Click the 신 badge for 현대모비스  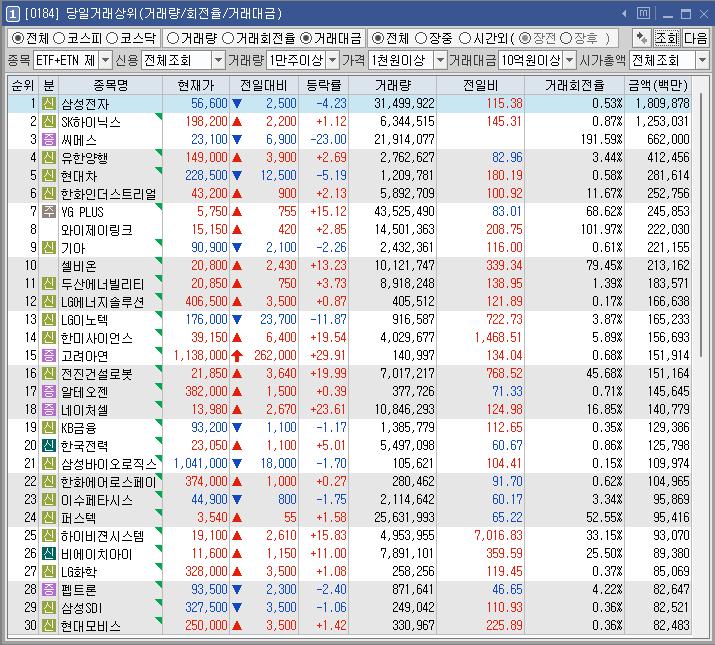click(x=49, y=625)
